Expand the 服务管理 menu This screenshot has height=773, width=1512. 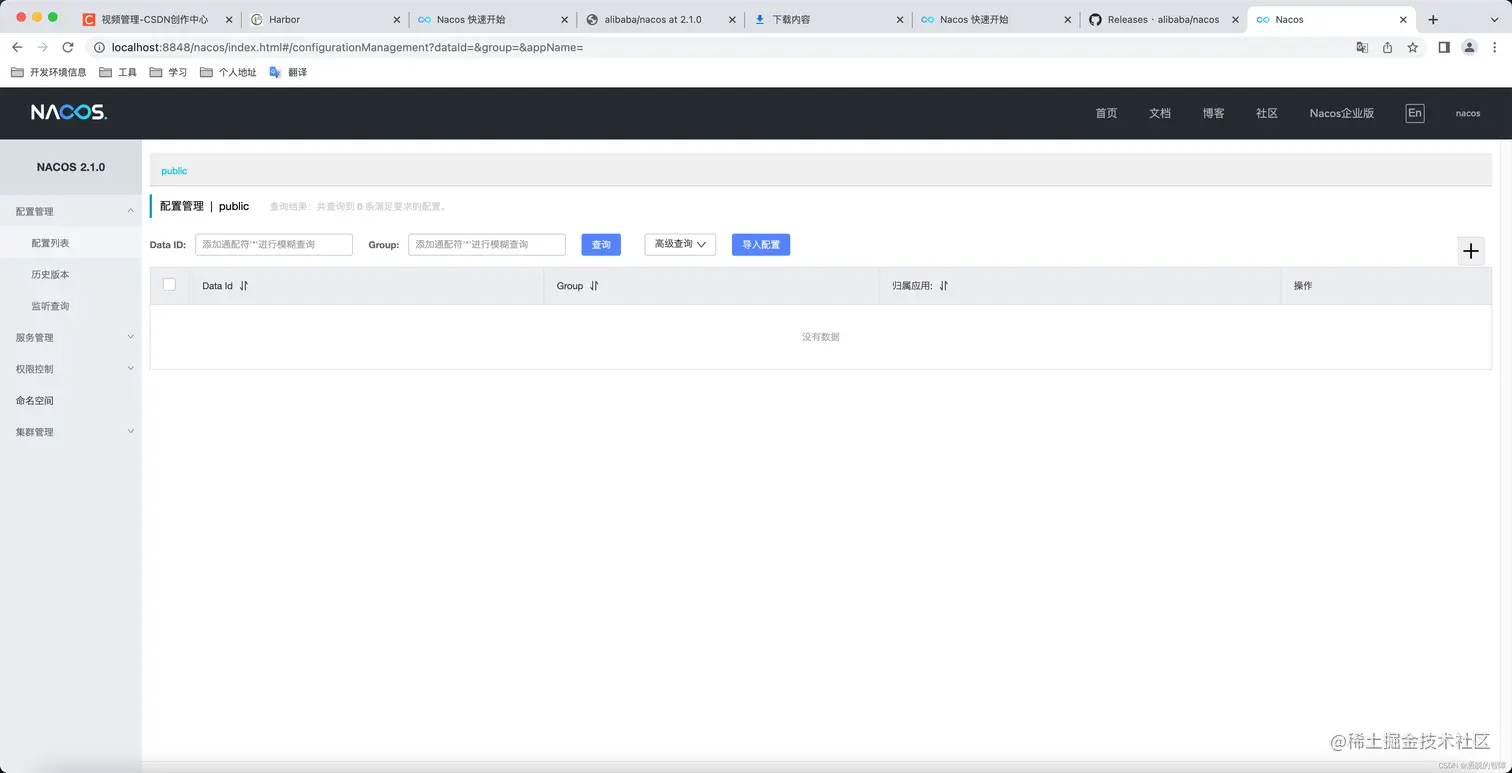[70, 337]
